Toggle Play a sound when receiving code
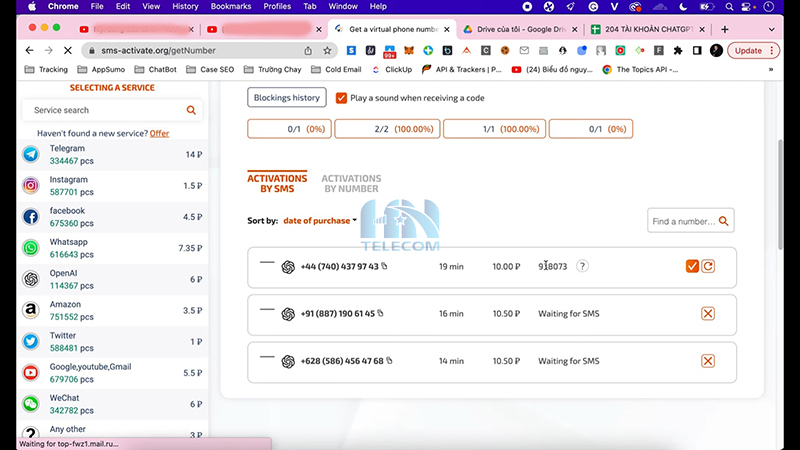 pyautogui.click(x=342, y=98)
